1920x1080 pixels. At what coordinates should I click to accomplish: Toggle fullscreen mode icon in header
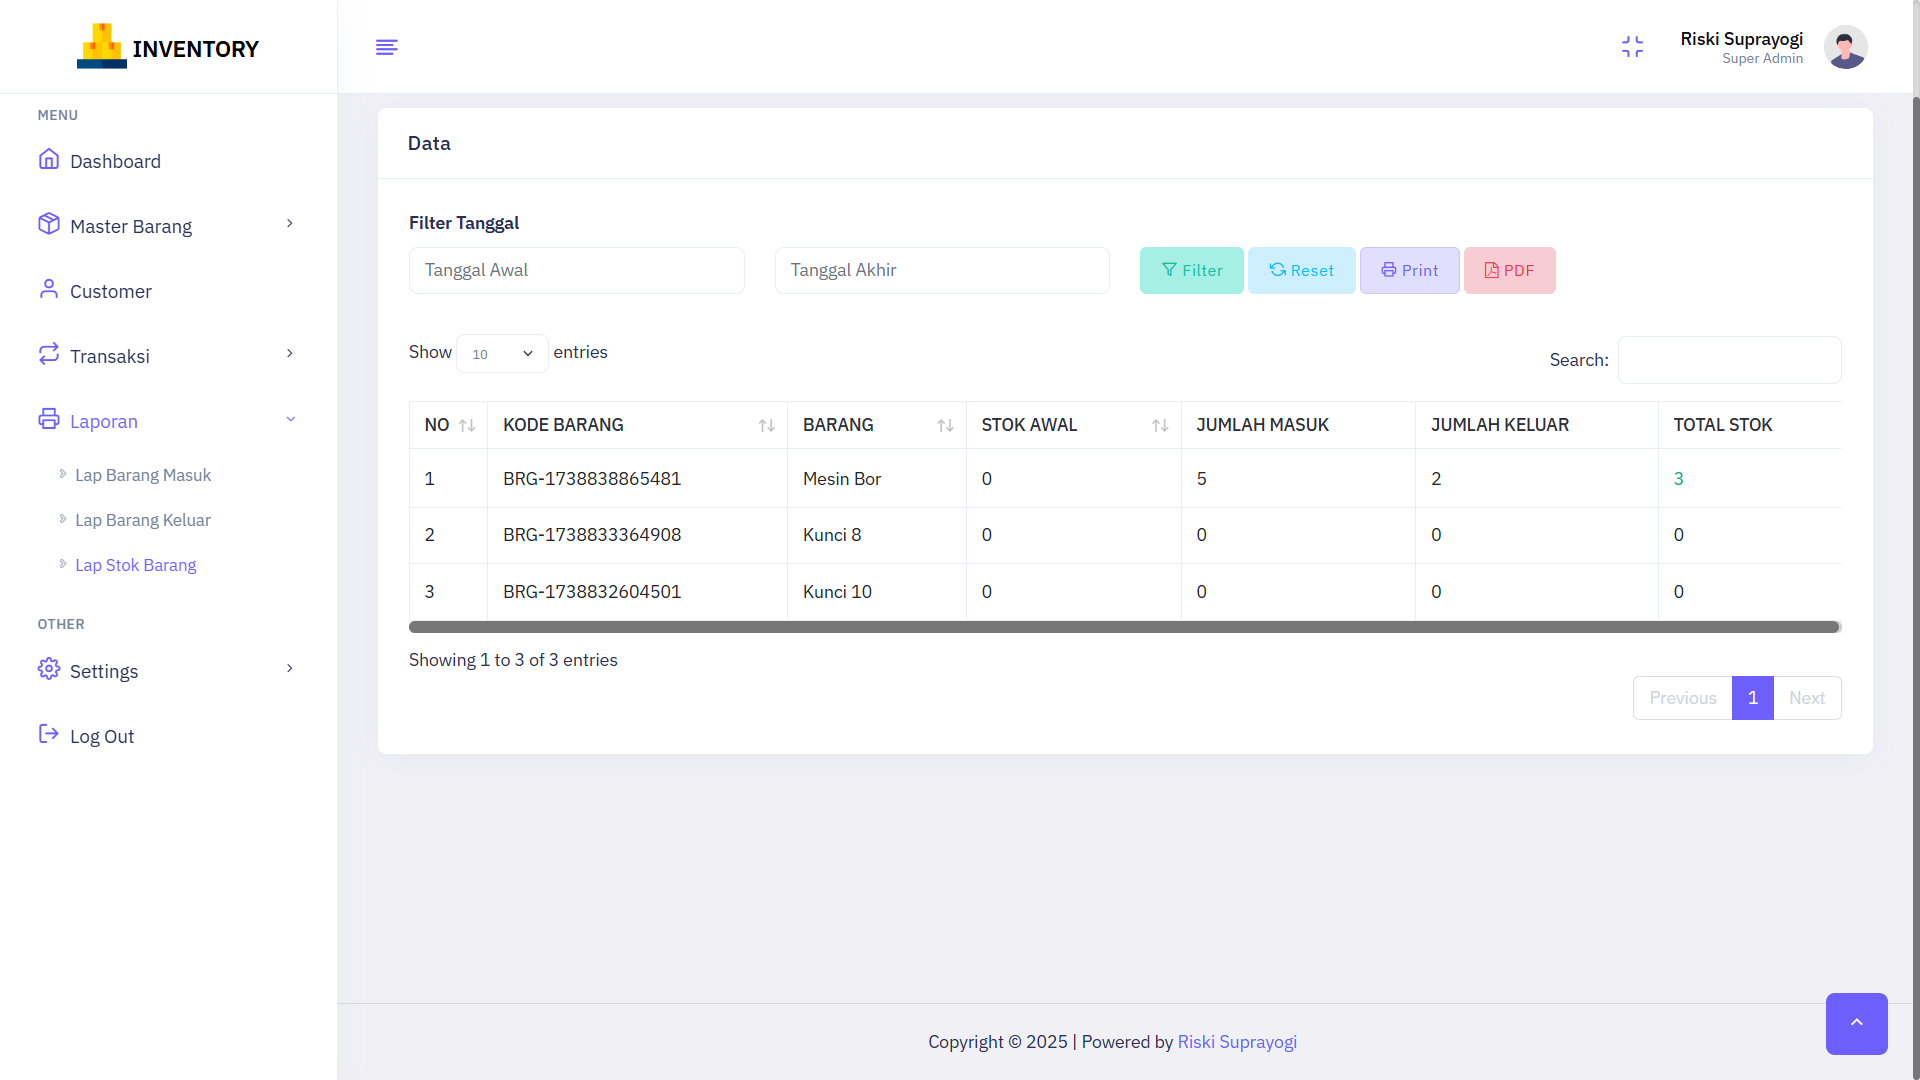pos(1632,47)
